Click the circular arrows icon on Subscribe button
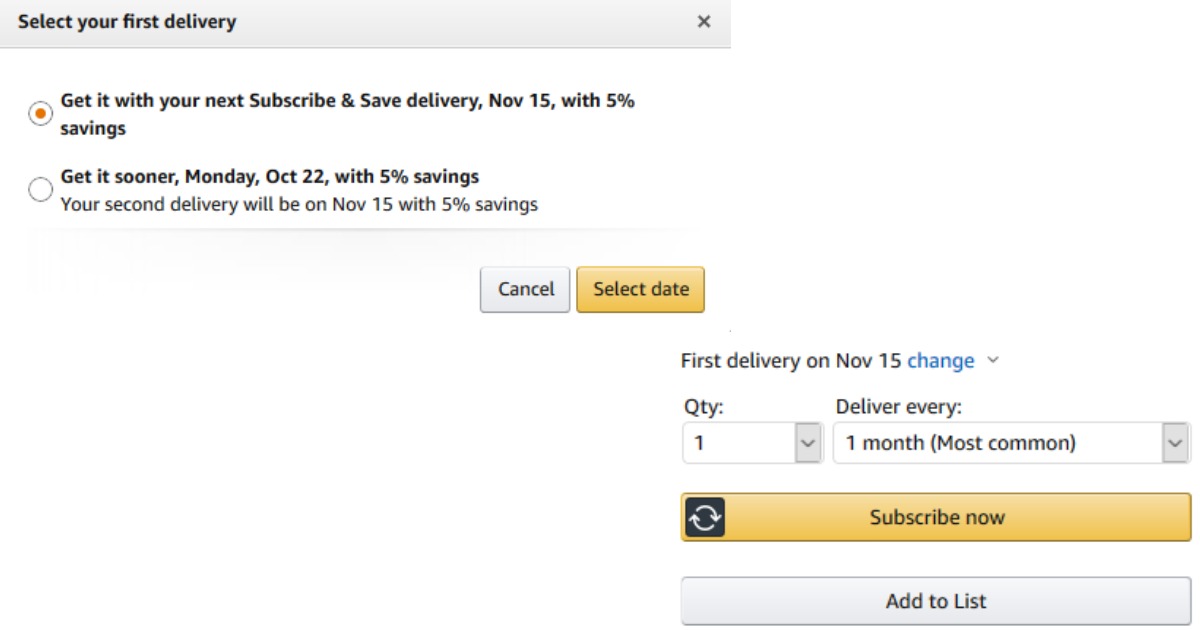Screen dimensions: 1200x630 click(705, 517)
